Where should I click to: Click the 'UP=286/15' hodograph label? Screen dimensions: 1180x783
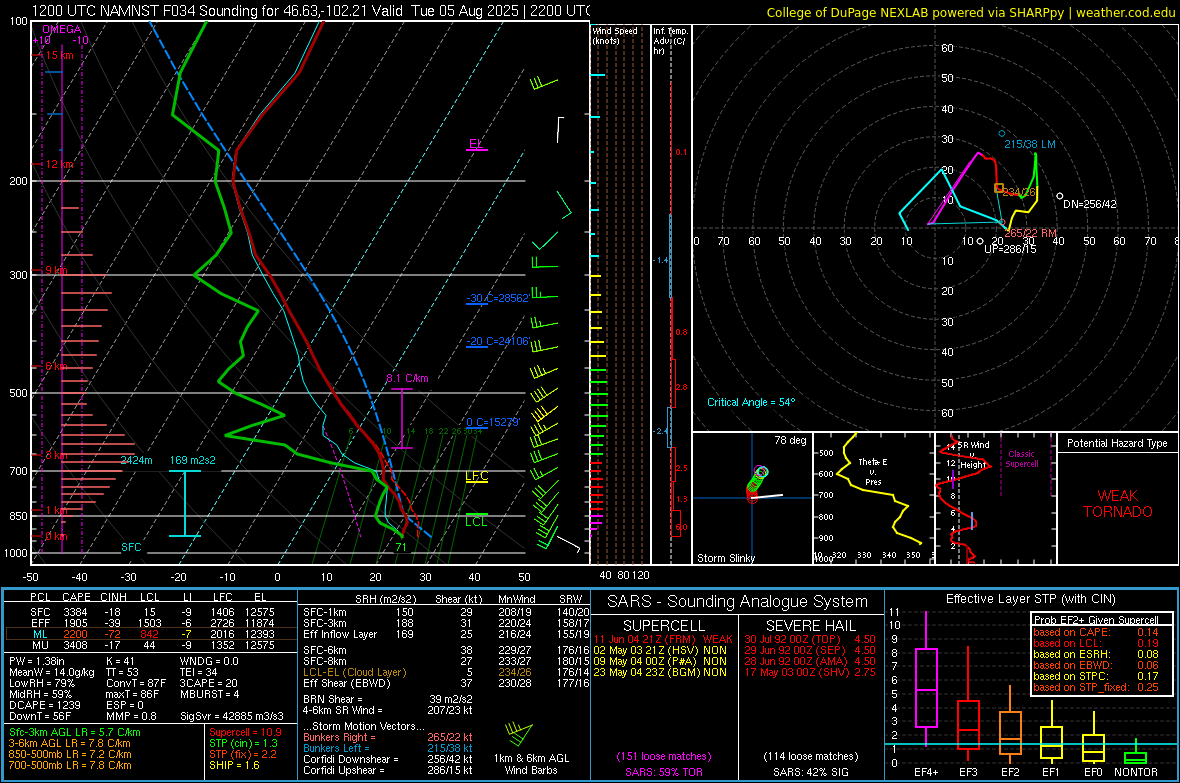tap(1010, 248)
